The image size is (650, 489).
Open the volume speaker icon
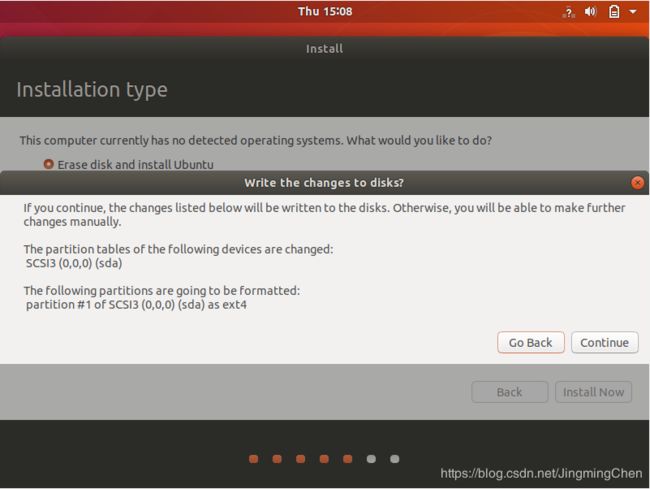pyautogui.click(x=591, y=12)
